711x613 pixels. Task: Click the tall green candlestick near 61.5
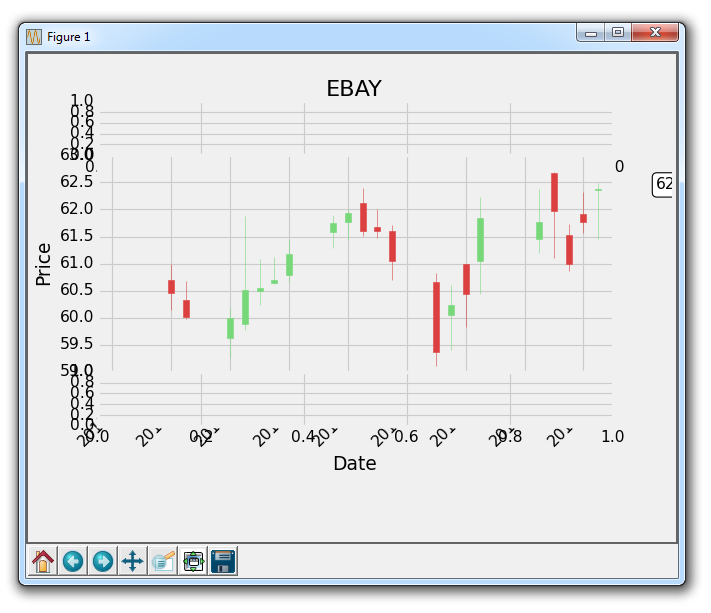480,240
